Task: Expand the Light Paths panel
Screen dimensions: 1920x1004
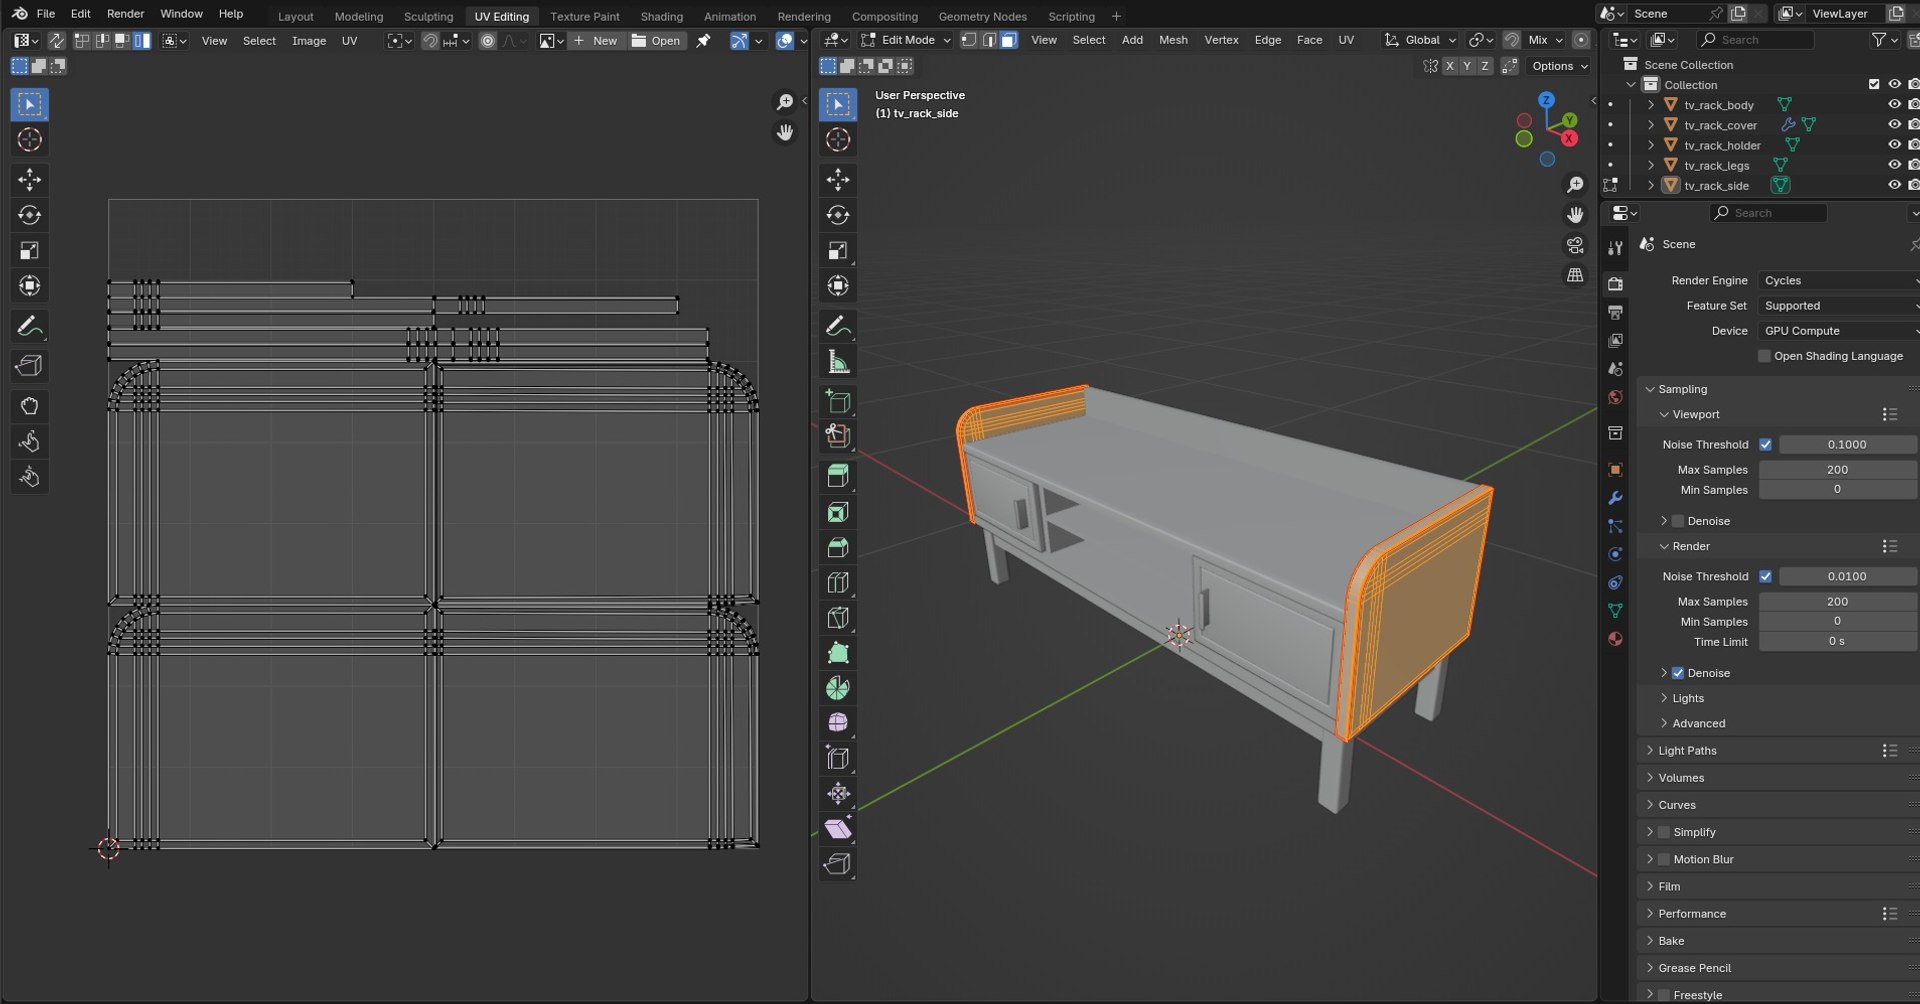Action: 1686,751
